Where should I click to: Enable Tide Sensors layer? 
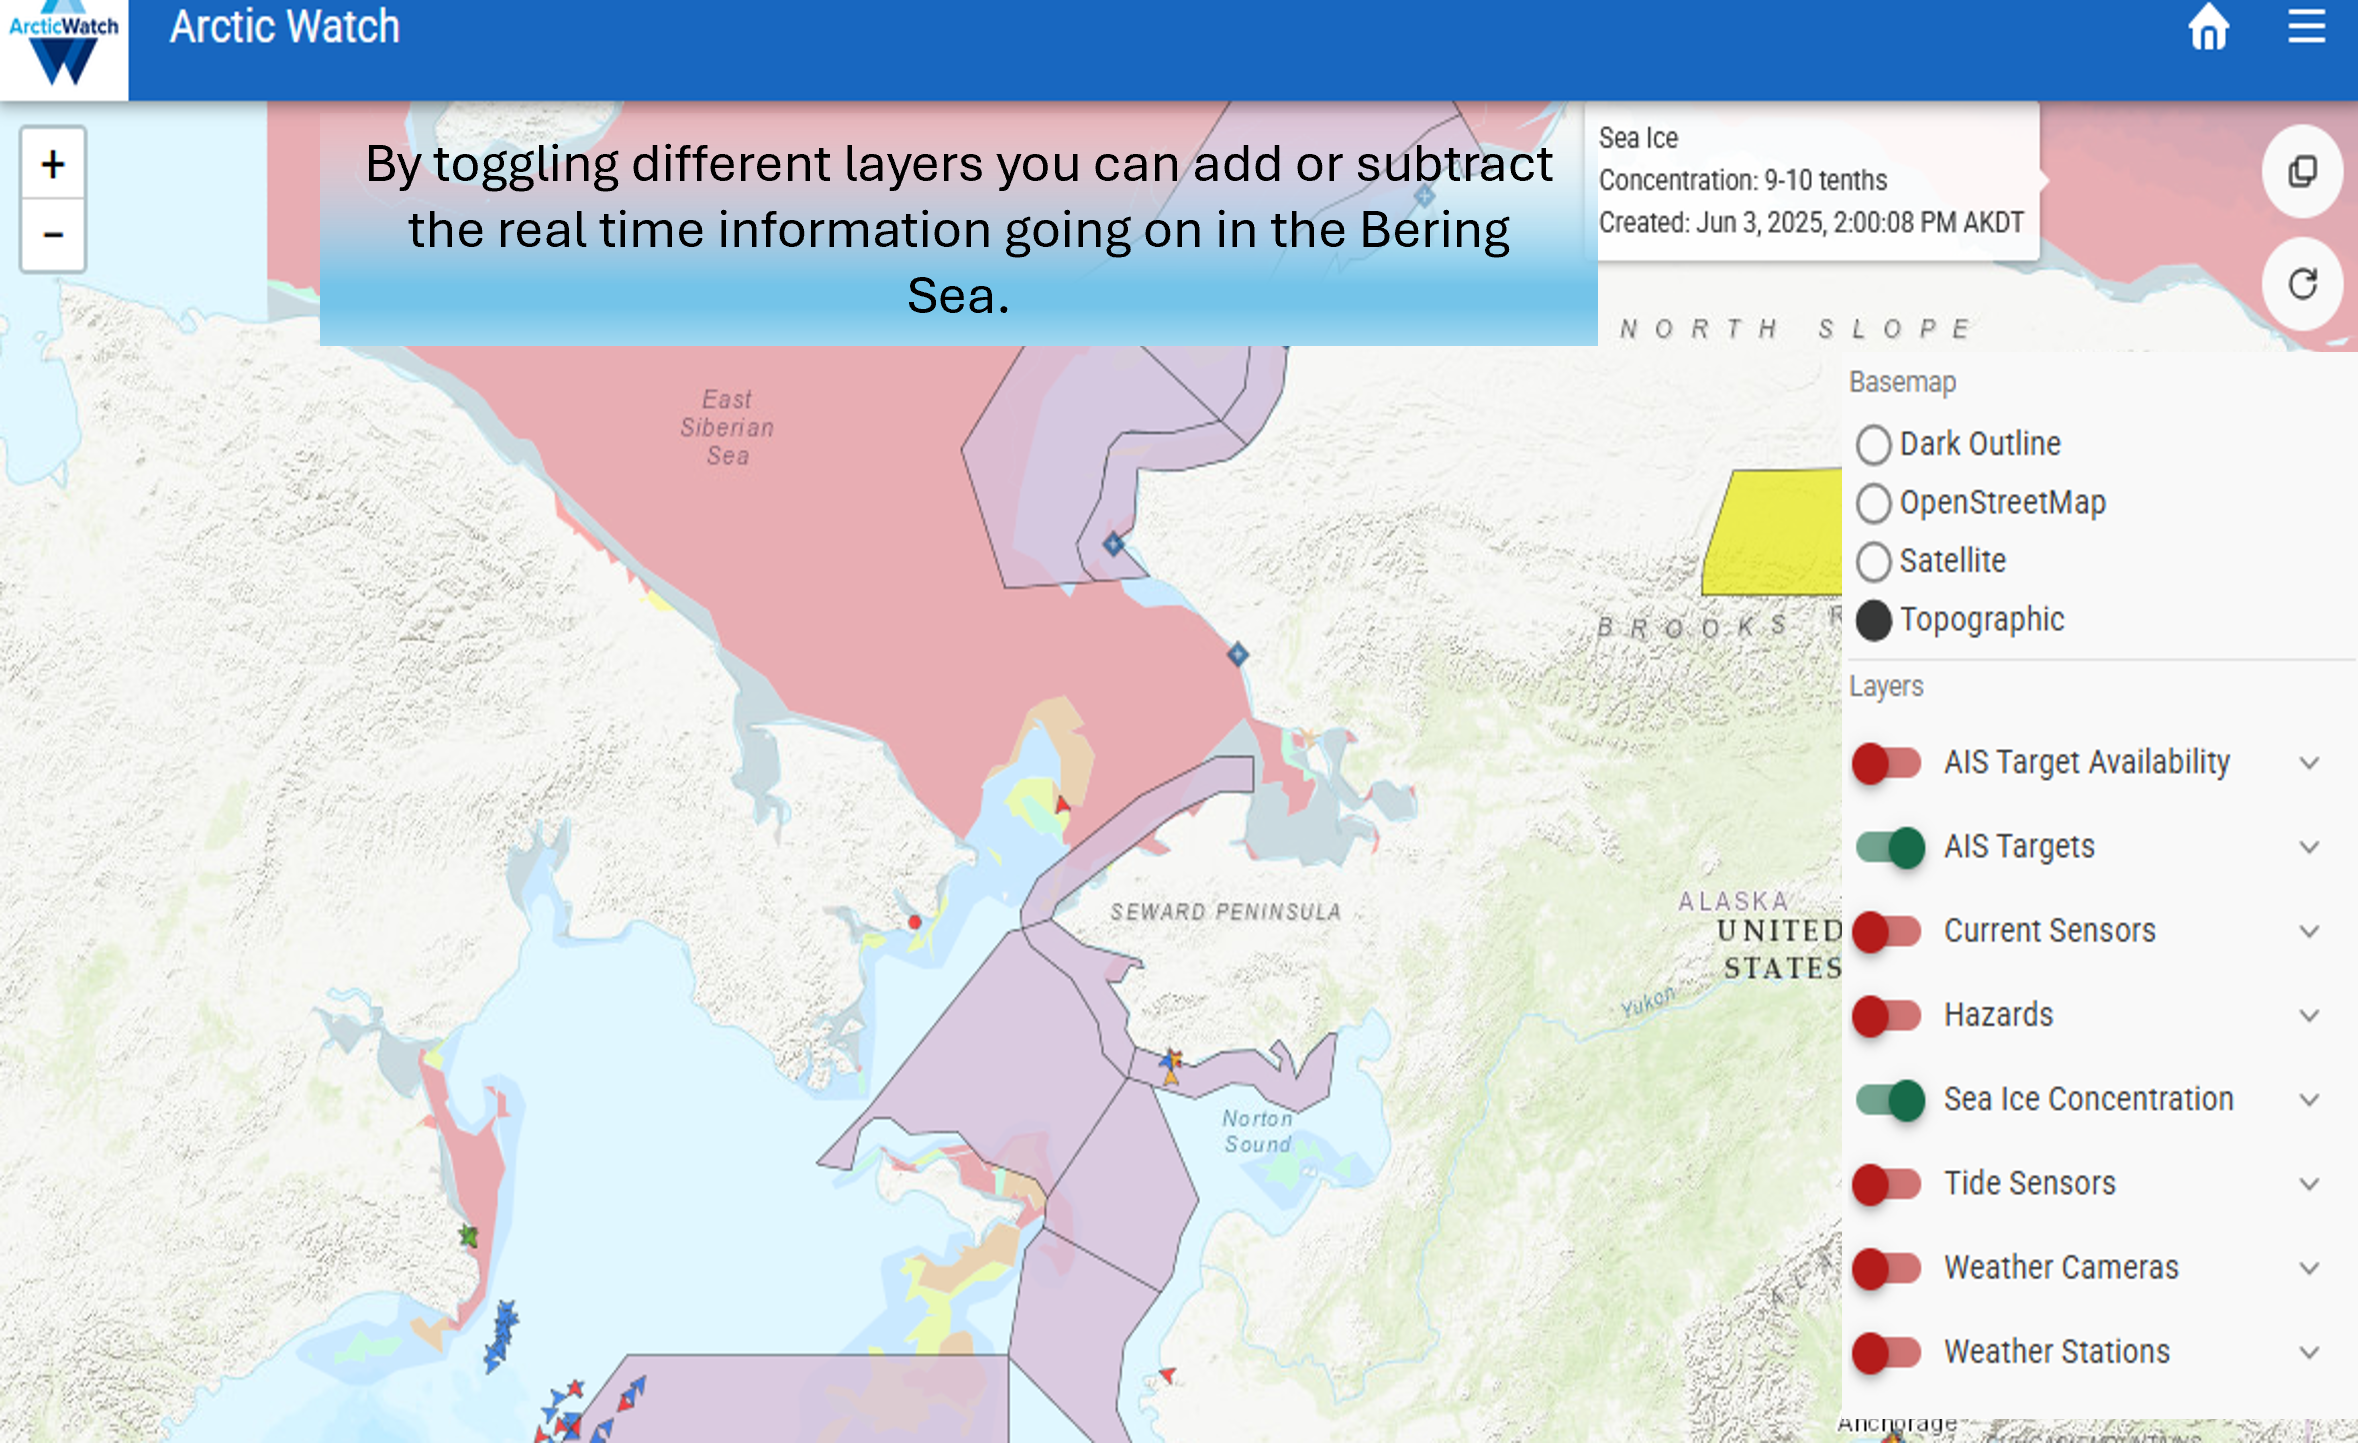tap(1887, 1184)
